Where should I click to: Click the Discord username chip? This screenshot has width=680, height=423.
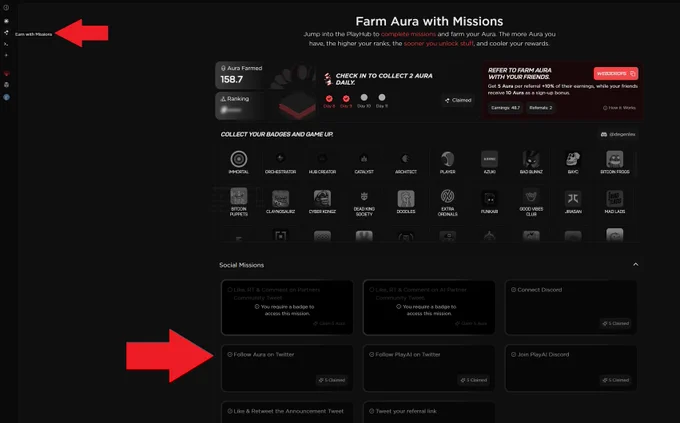(x=618, y=134)
